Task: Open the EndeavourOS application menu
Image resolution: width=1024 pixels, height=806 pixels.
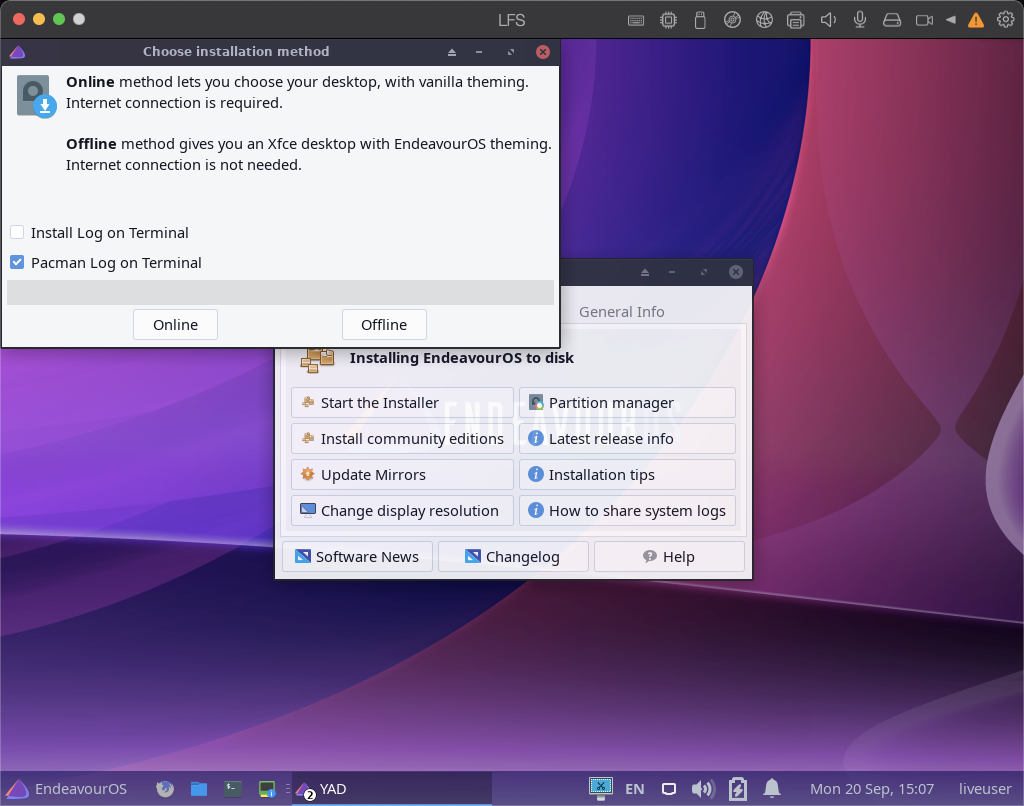Action: click(x=67, y=789)
